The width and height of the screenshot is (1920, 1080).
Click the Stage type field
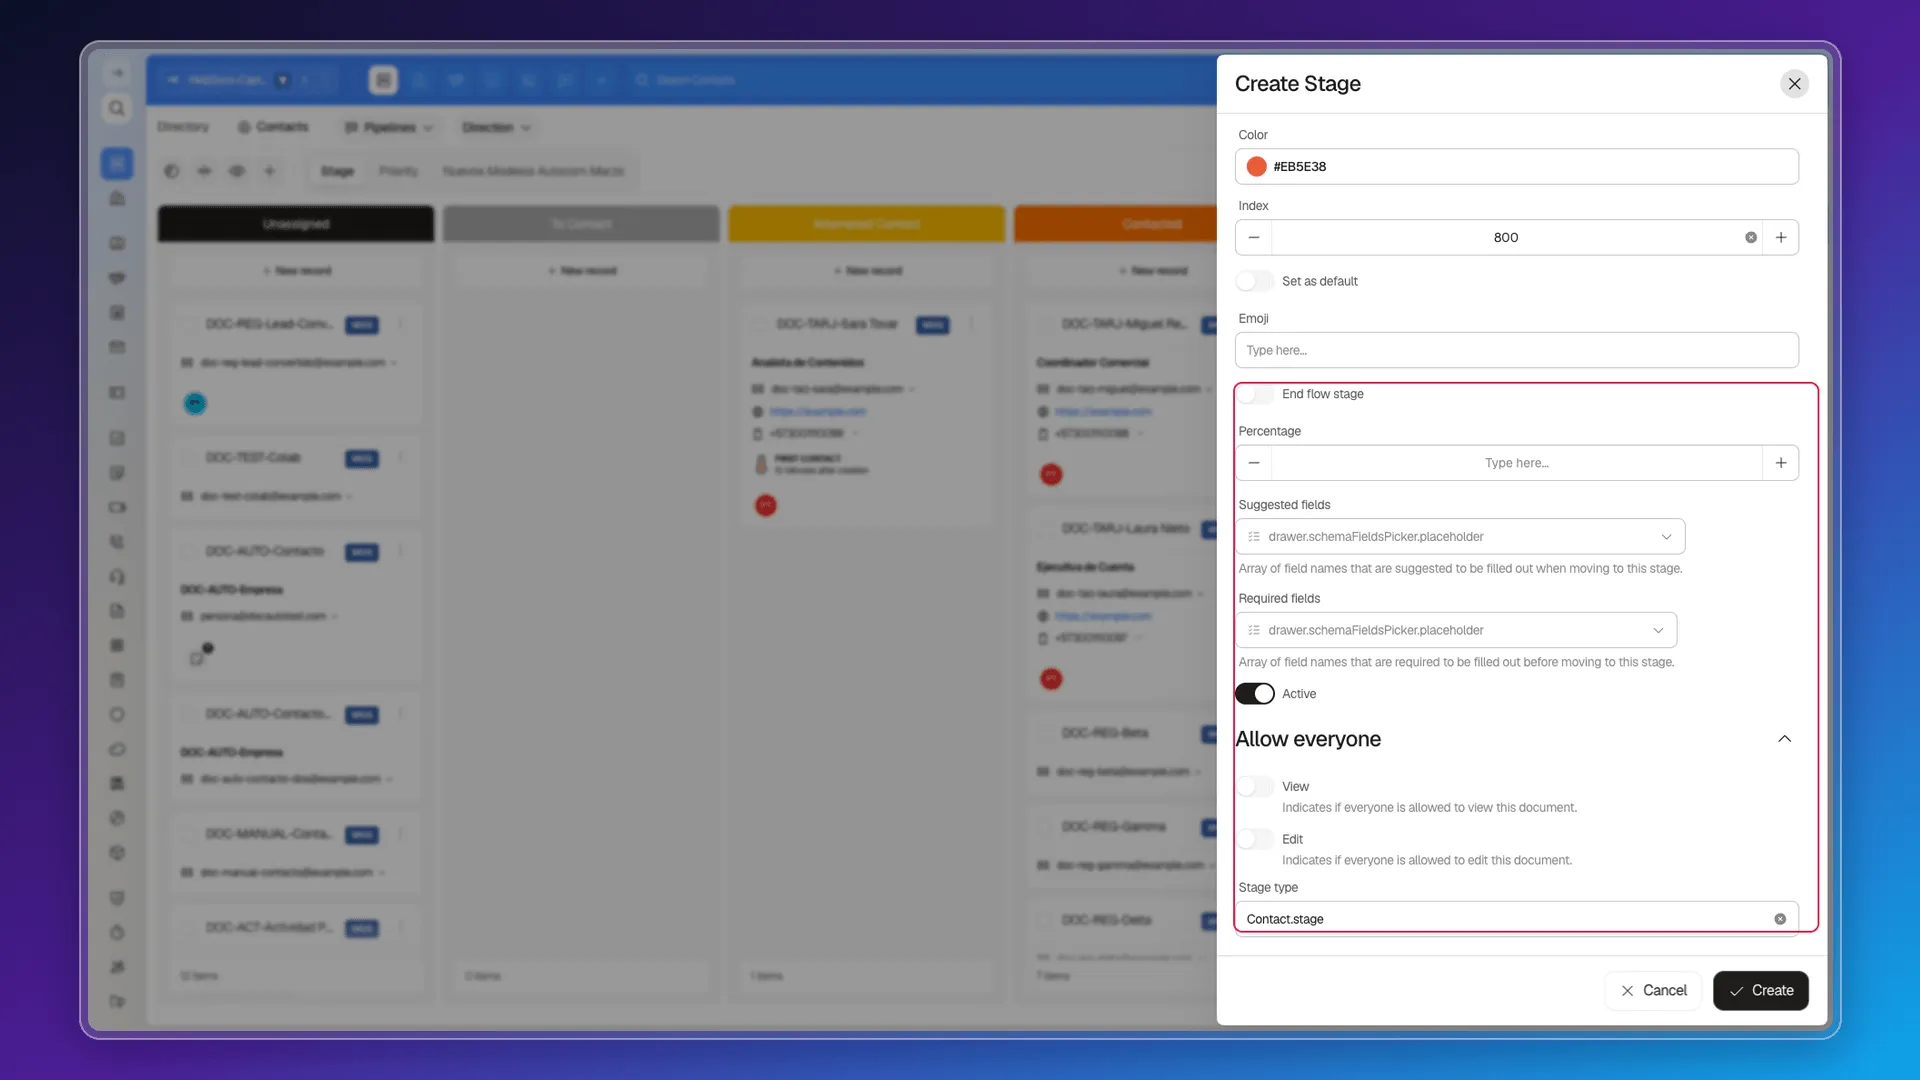(1516, 919)
